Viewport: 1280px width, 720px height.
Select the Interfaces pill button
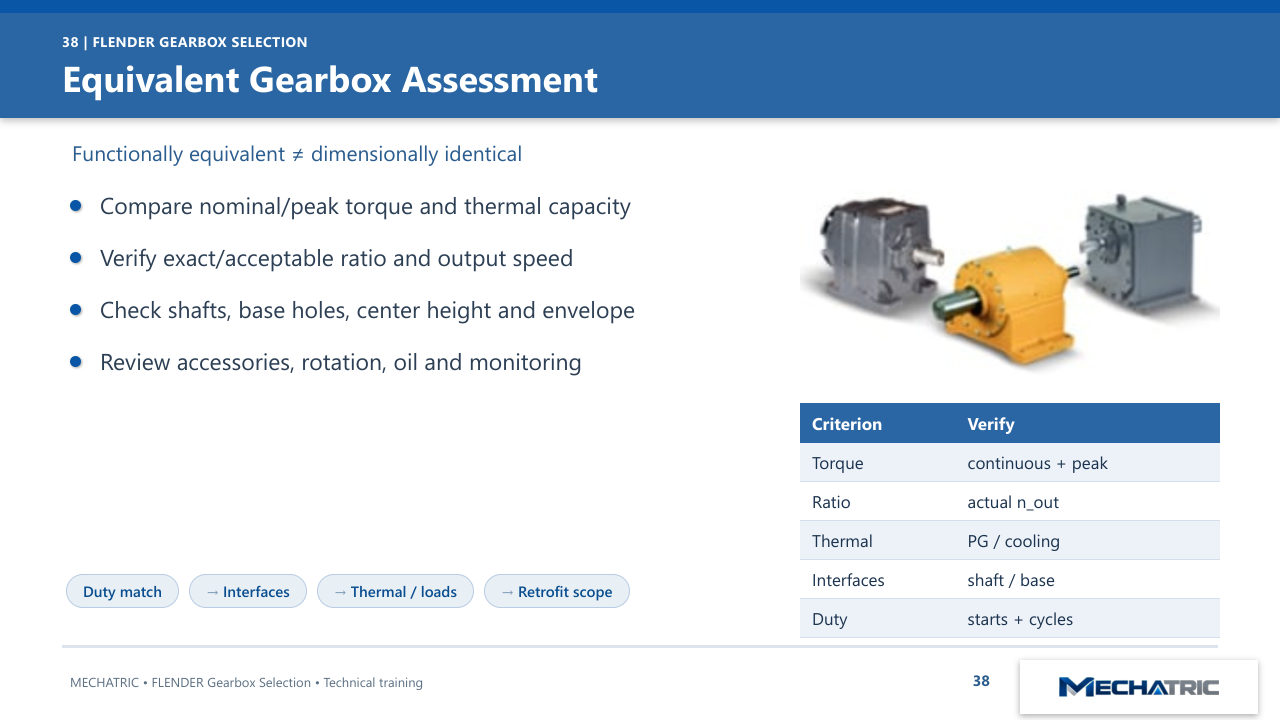[248, 591]
